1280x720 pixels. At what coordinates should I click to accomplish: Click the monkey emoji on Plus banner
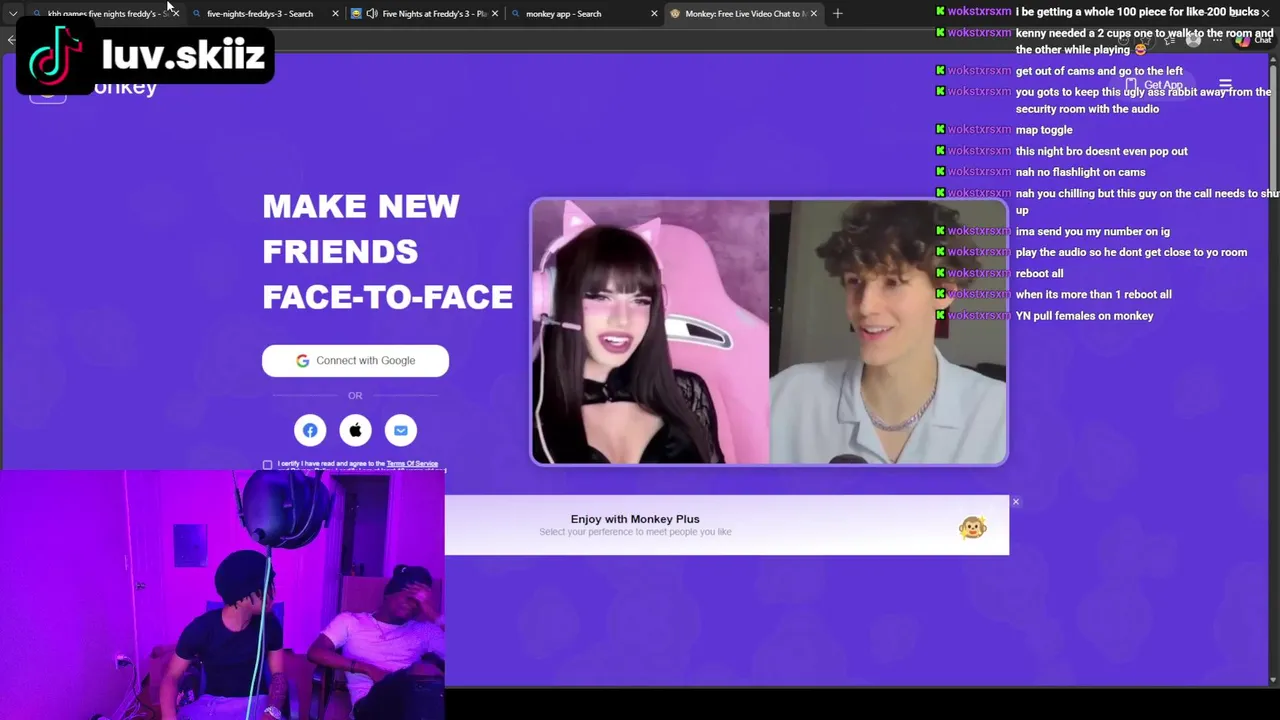click(x=972, y=527)
